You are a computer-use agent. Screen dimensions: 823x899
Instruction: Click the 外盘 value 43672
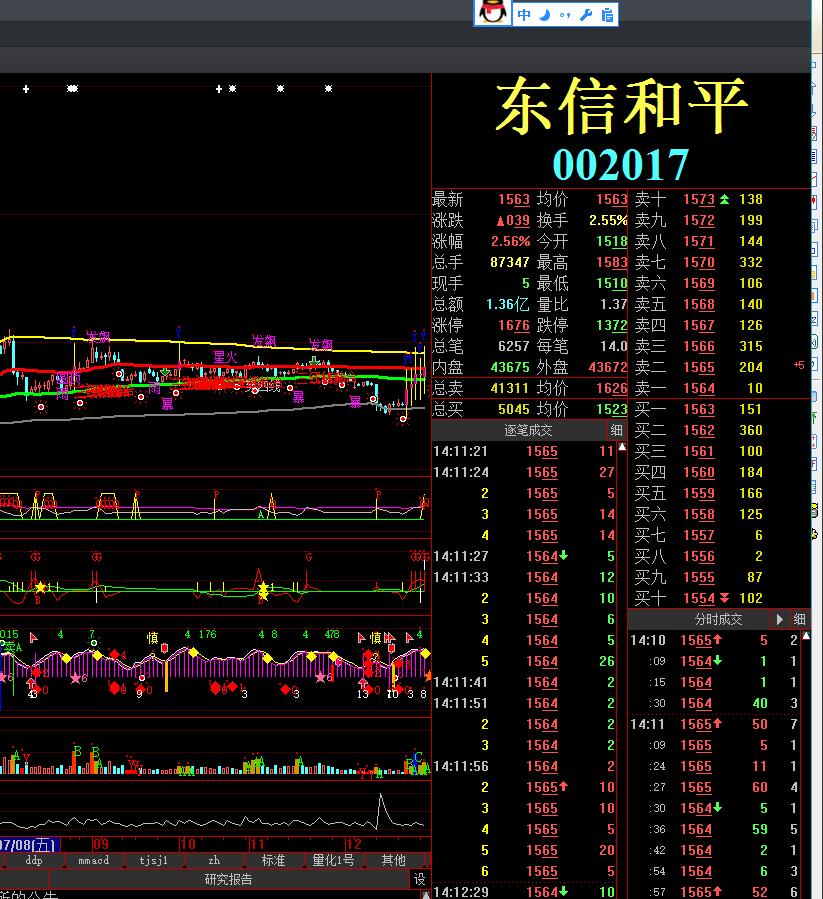pyautogui.click(x=608, y=367)
